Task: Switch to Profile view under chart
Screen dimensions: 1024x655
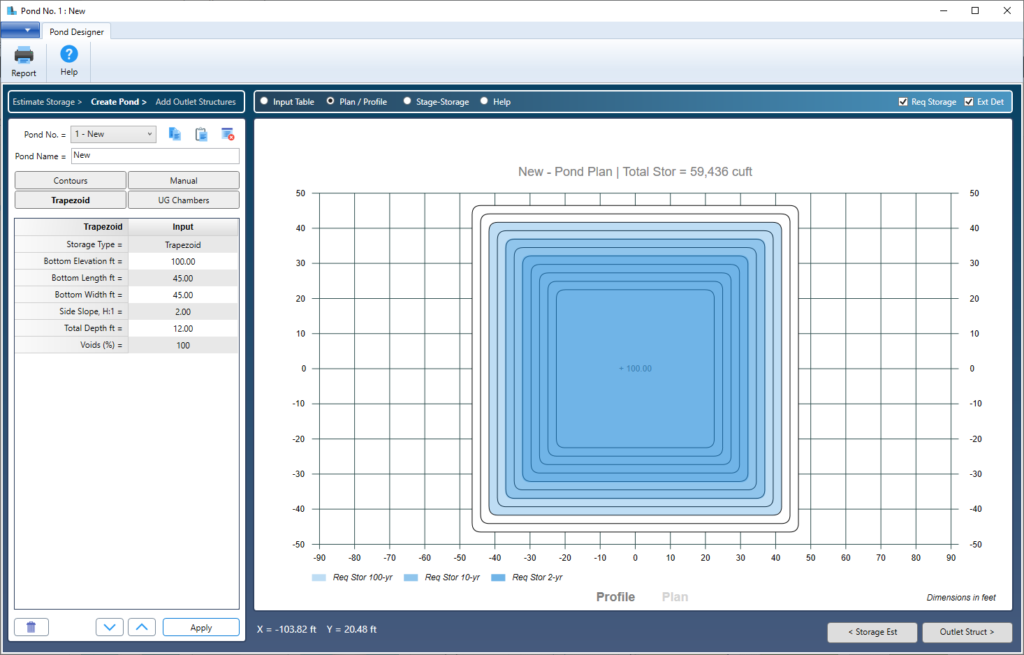Action: 615,597
